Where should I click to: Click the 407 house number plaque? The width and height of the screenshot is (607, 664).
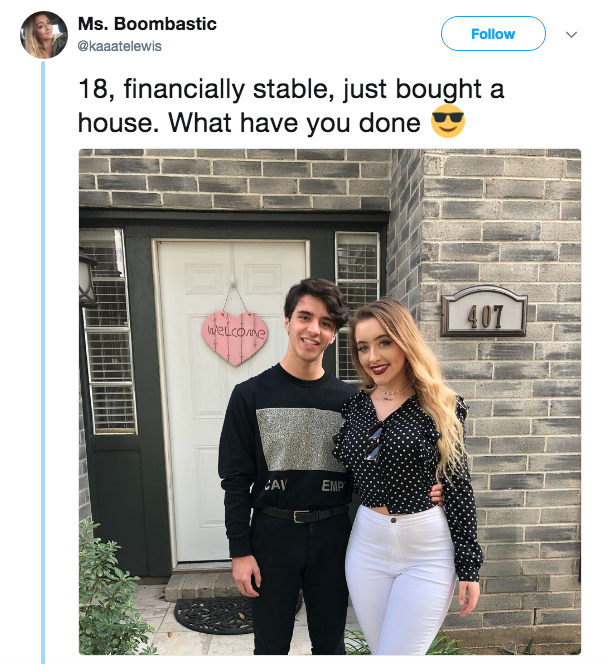coord(484,312)
